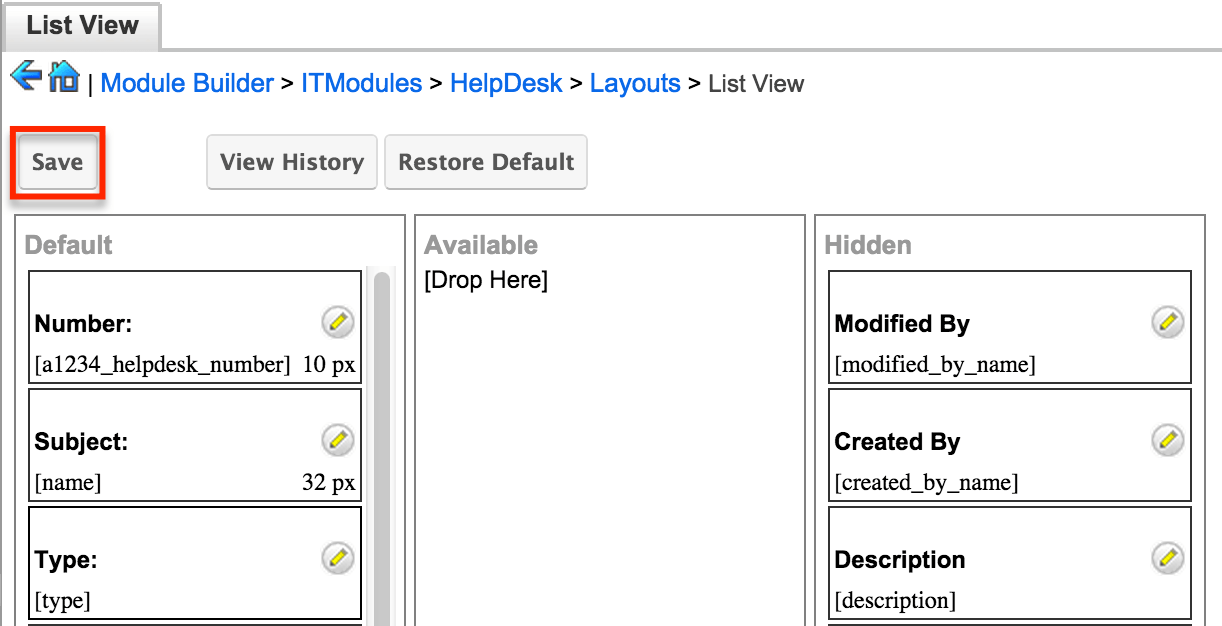
Task: Open the edit icon for the Type field
Action: pos(337,558)
